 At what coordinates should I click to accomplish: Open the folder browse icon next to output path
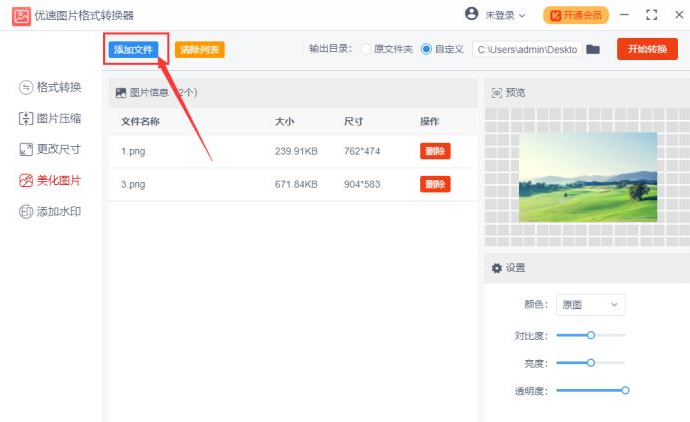(593, 49)
